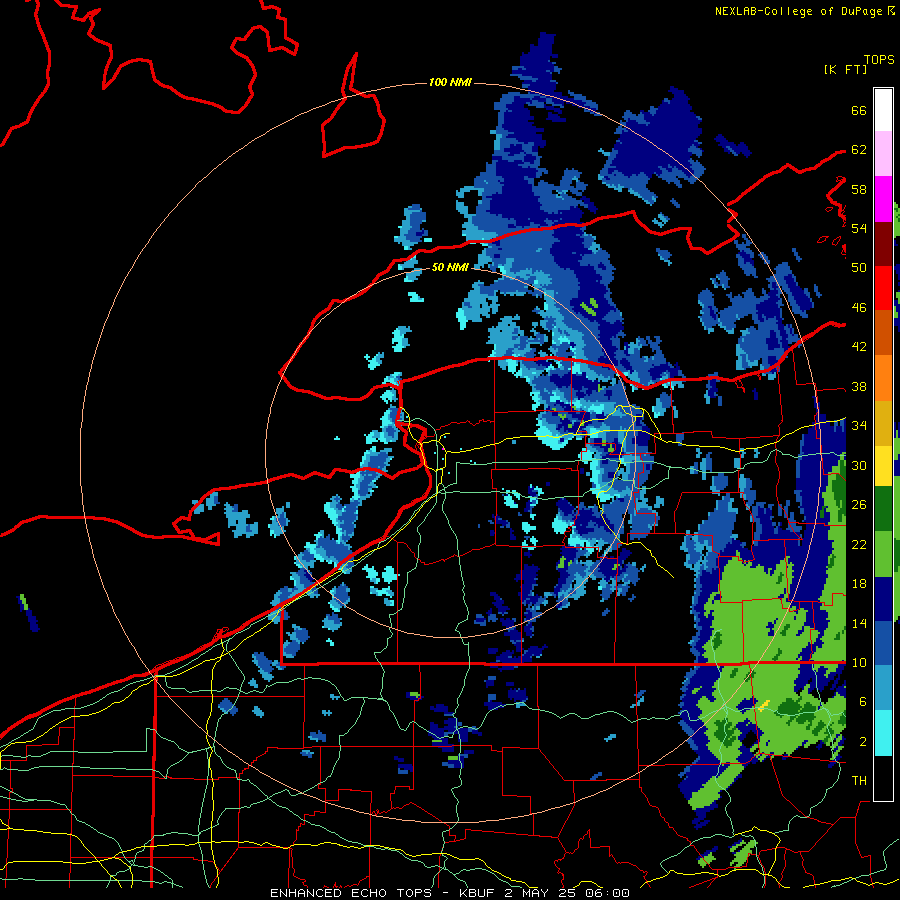Click the 10 legend tick label

click(859, 662)
